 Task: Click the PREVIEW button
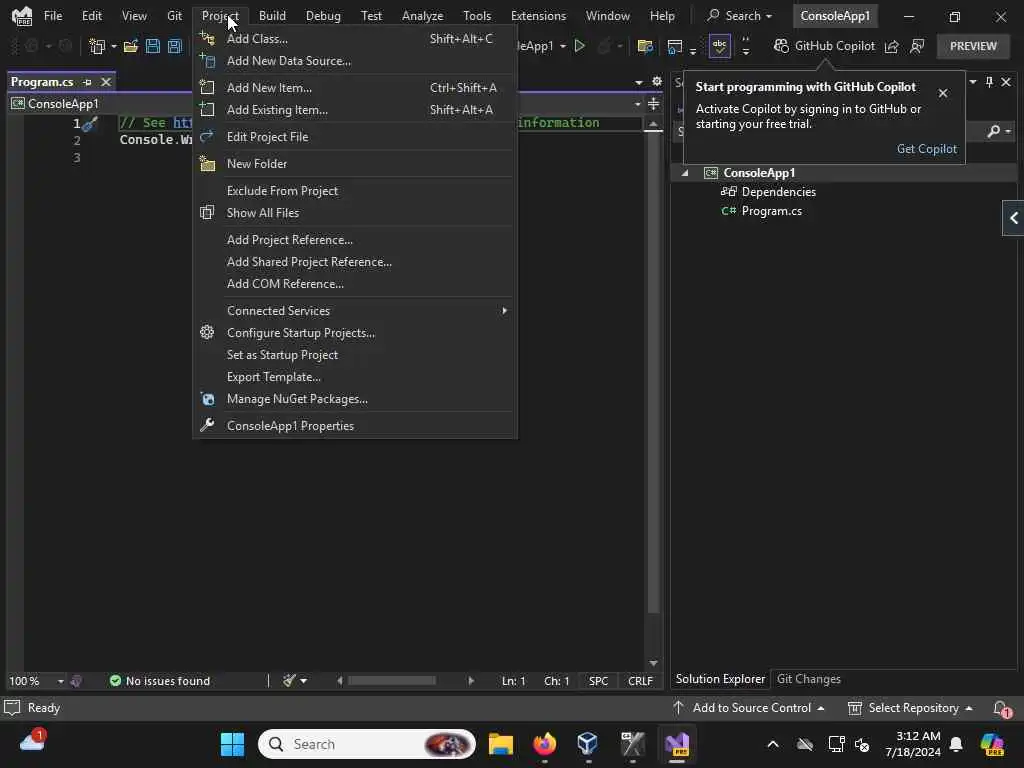coord(973,46)
